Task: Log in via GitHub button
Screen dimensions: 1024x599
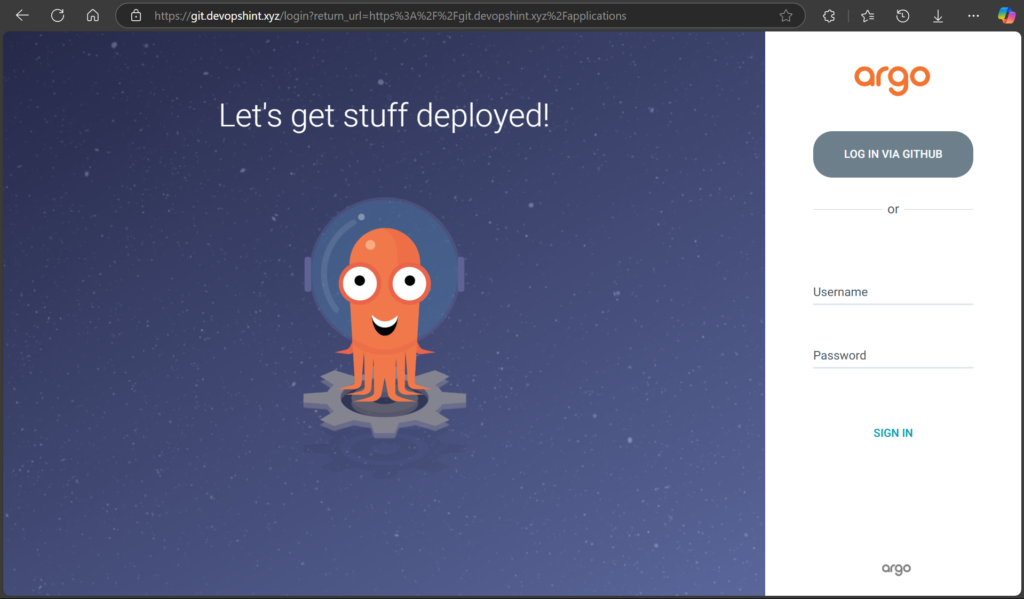Action: point(893,154)
